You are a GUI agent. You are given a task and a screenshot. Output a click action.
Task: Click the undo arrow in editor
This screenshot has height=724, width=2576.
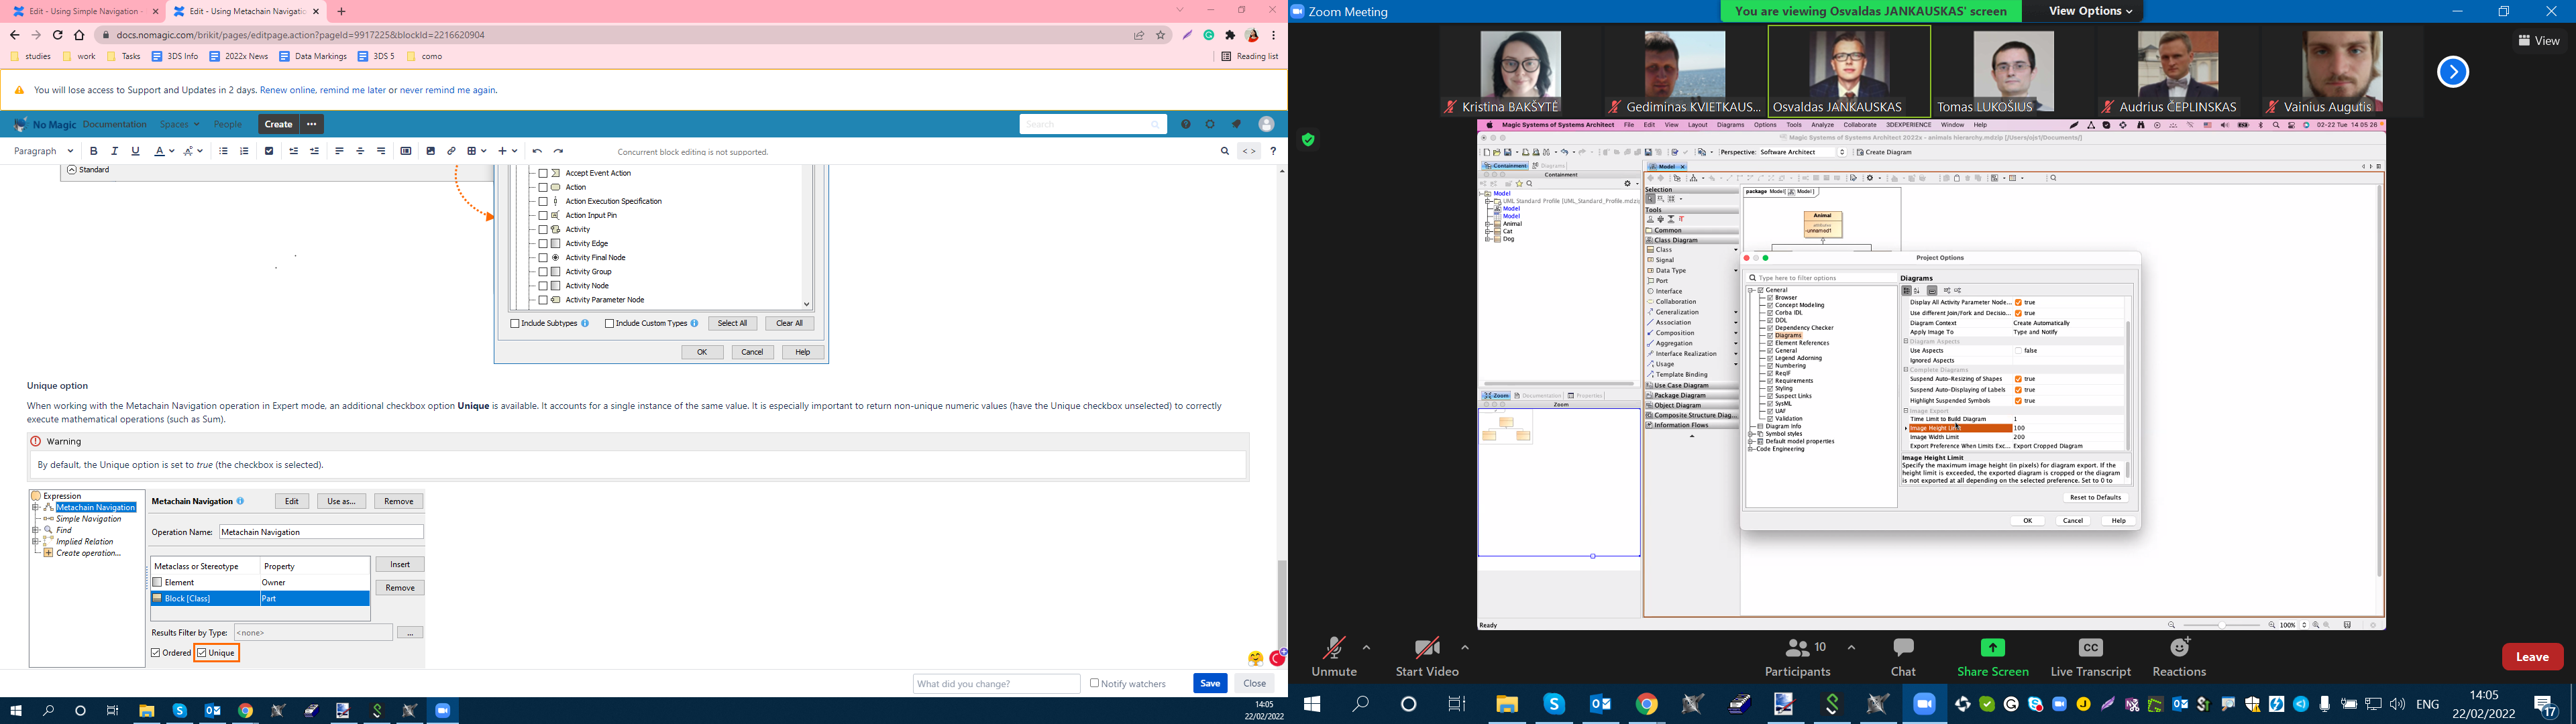(537, 151)
